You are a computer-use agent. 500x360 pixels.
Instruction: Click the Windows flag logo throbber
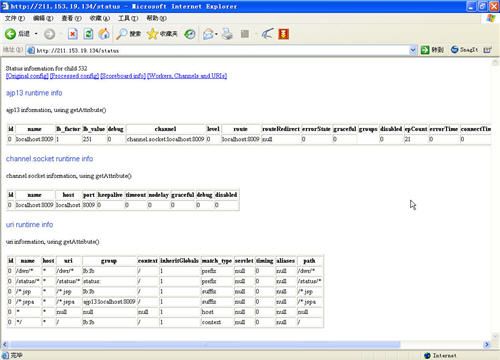491,18
